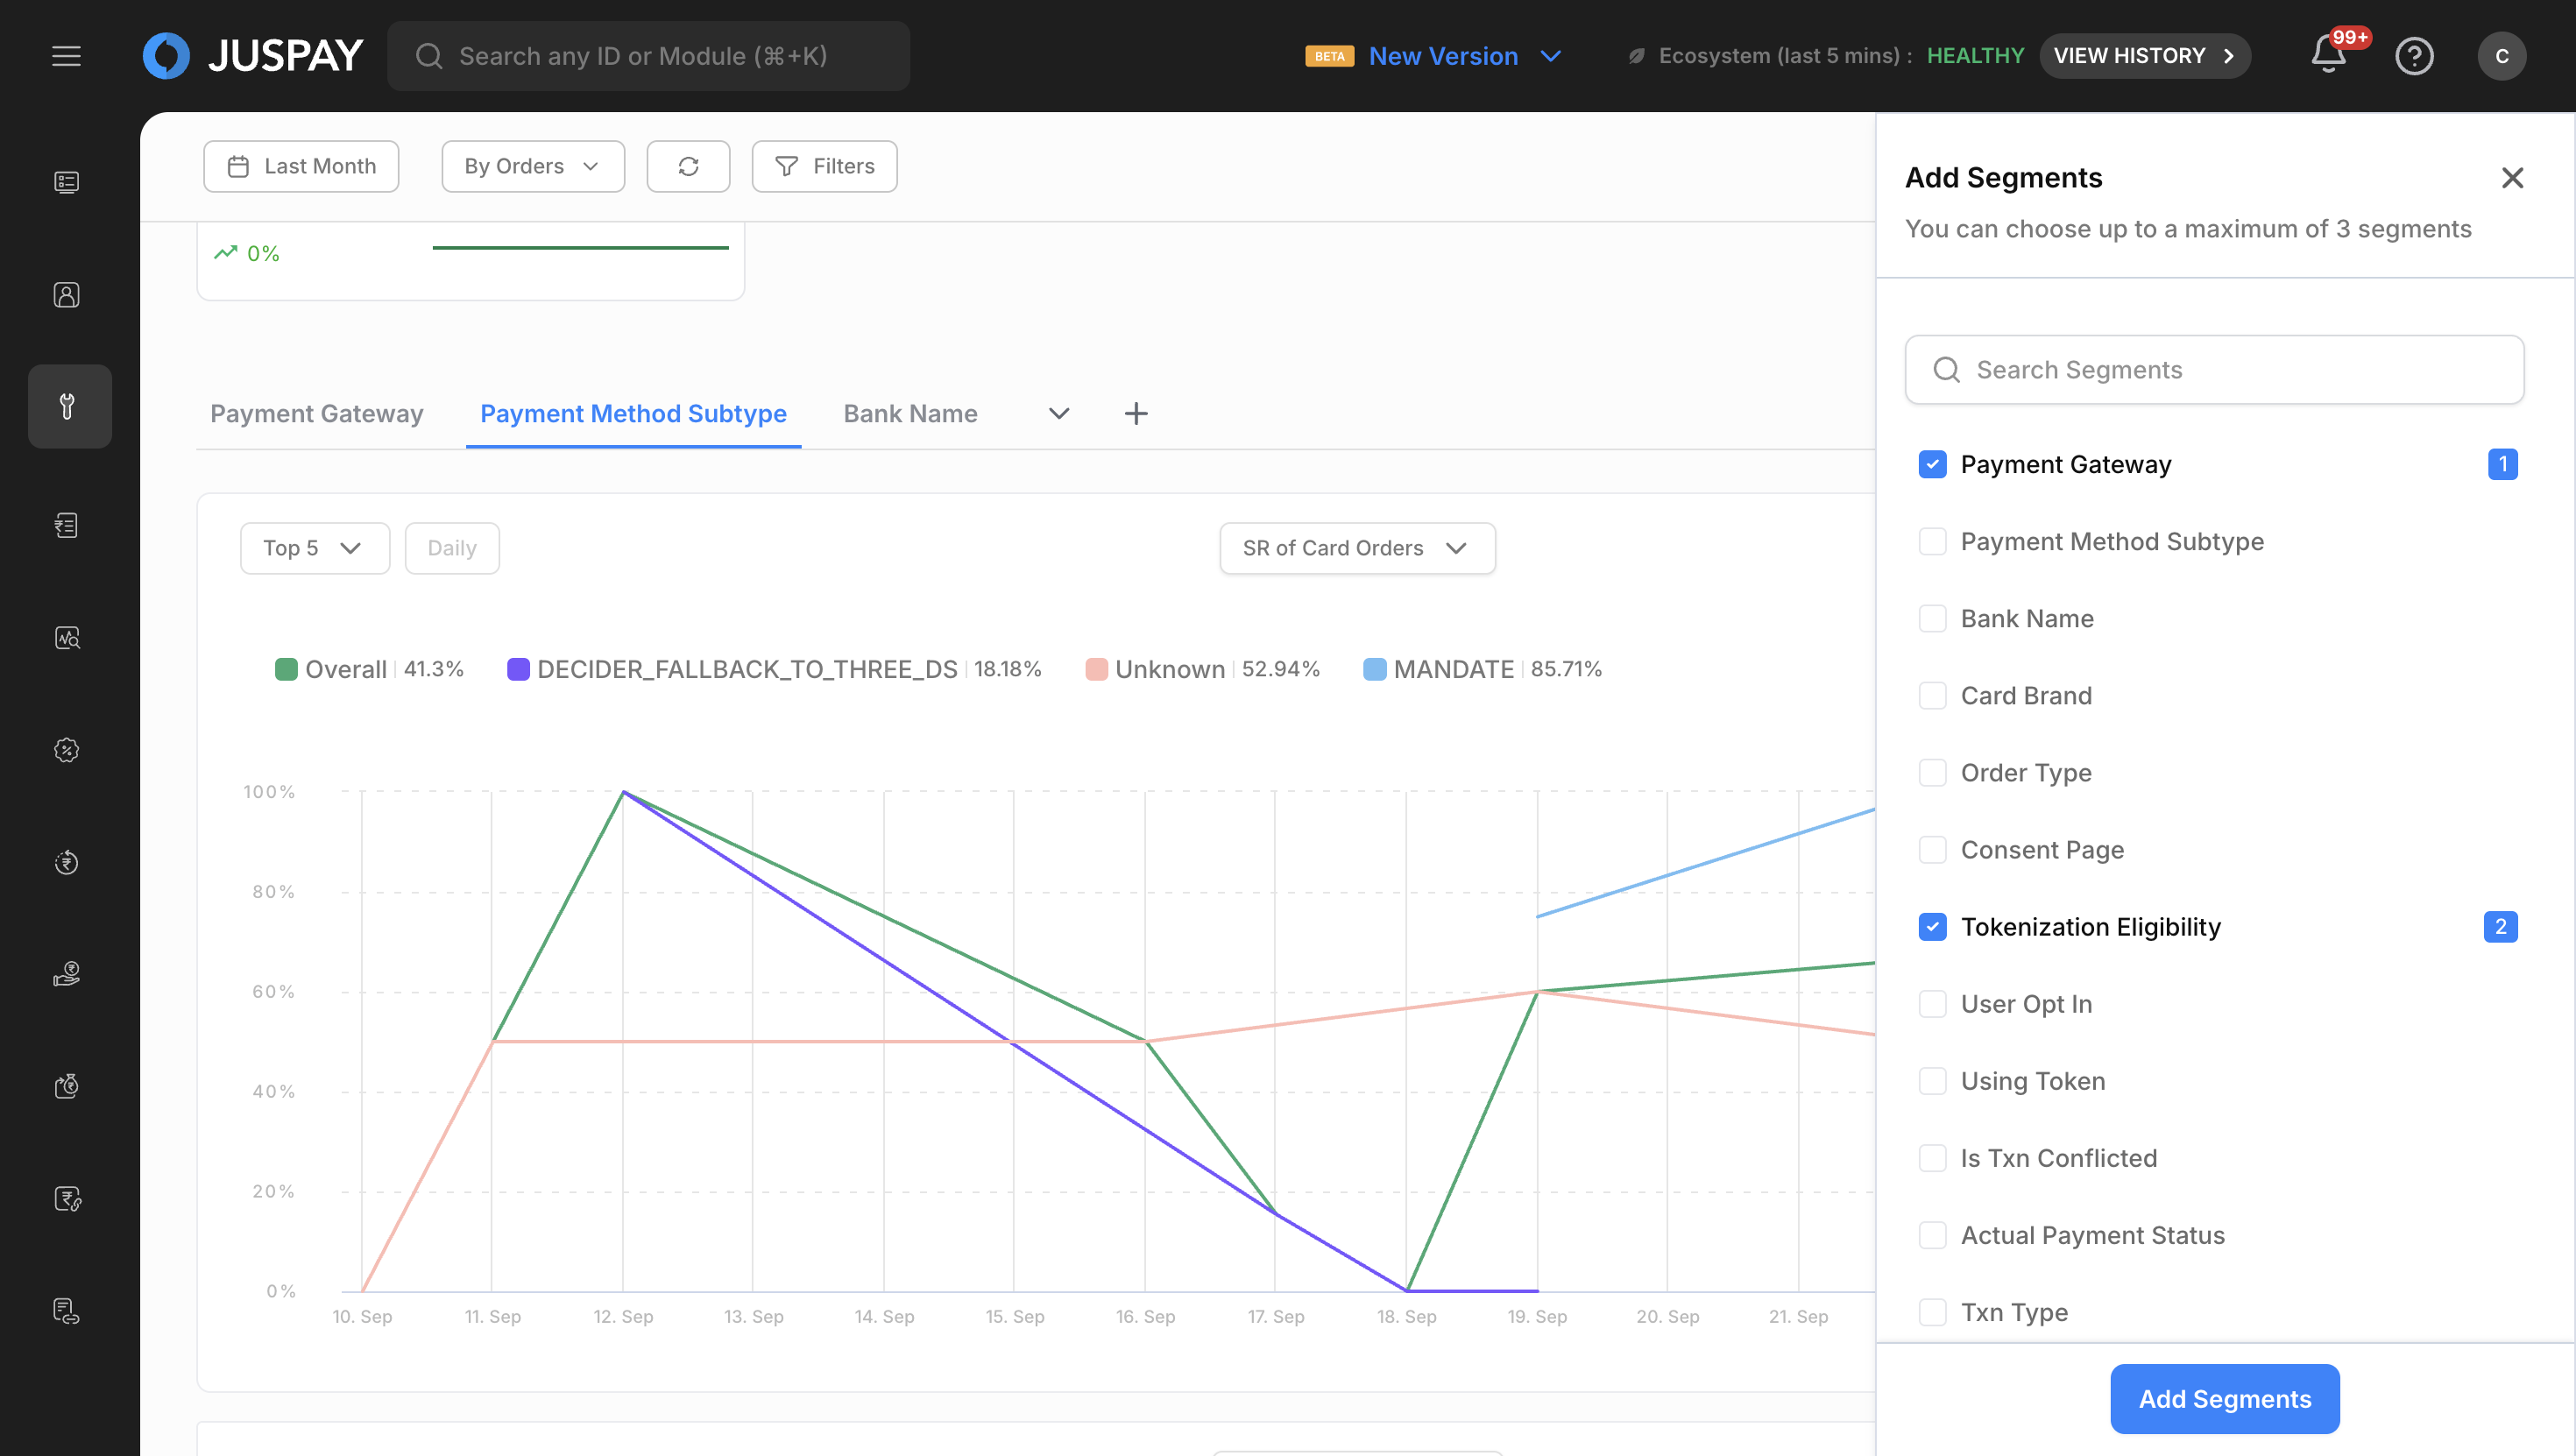Click the notifications bell icon
Viewport: 2576px width, 1456px height.
point(2328,55)
